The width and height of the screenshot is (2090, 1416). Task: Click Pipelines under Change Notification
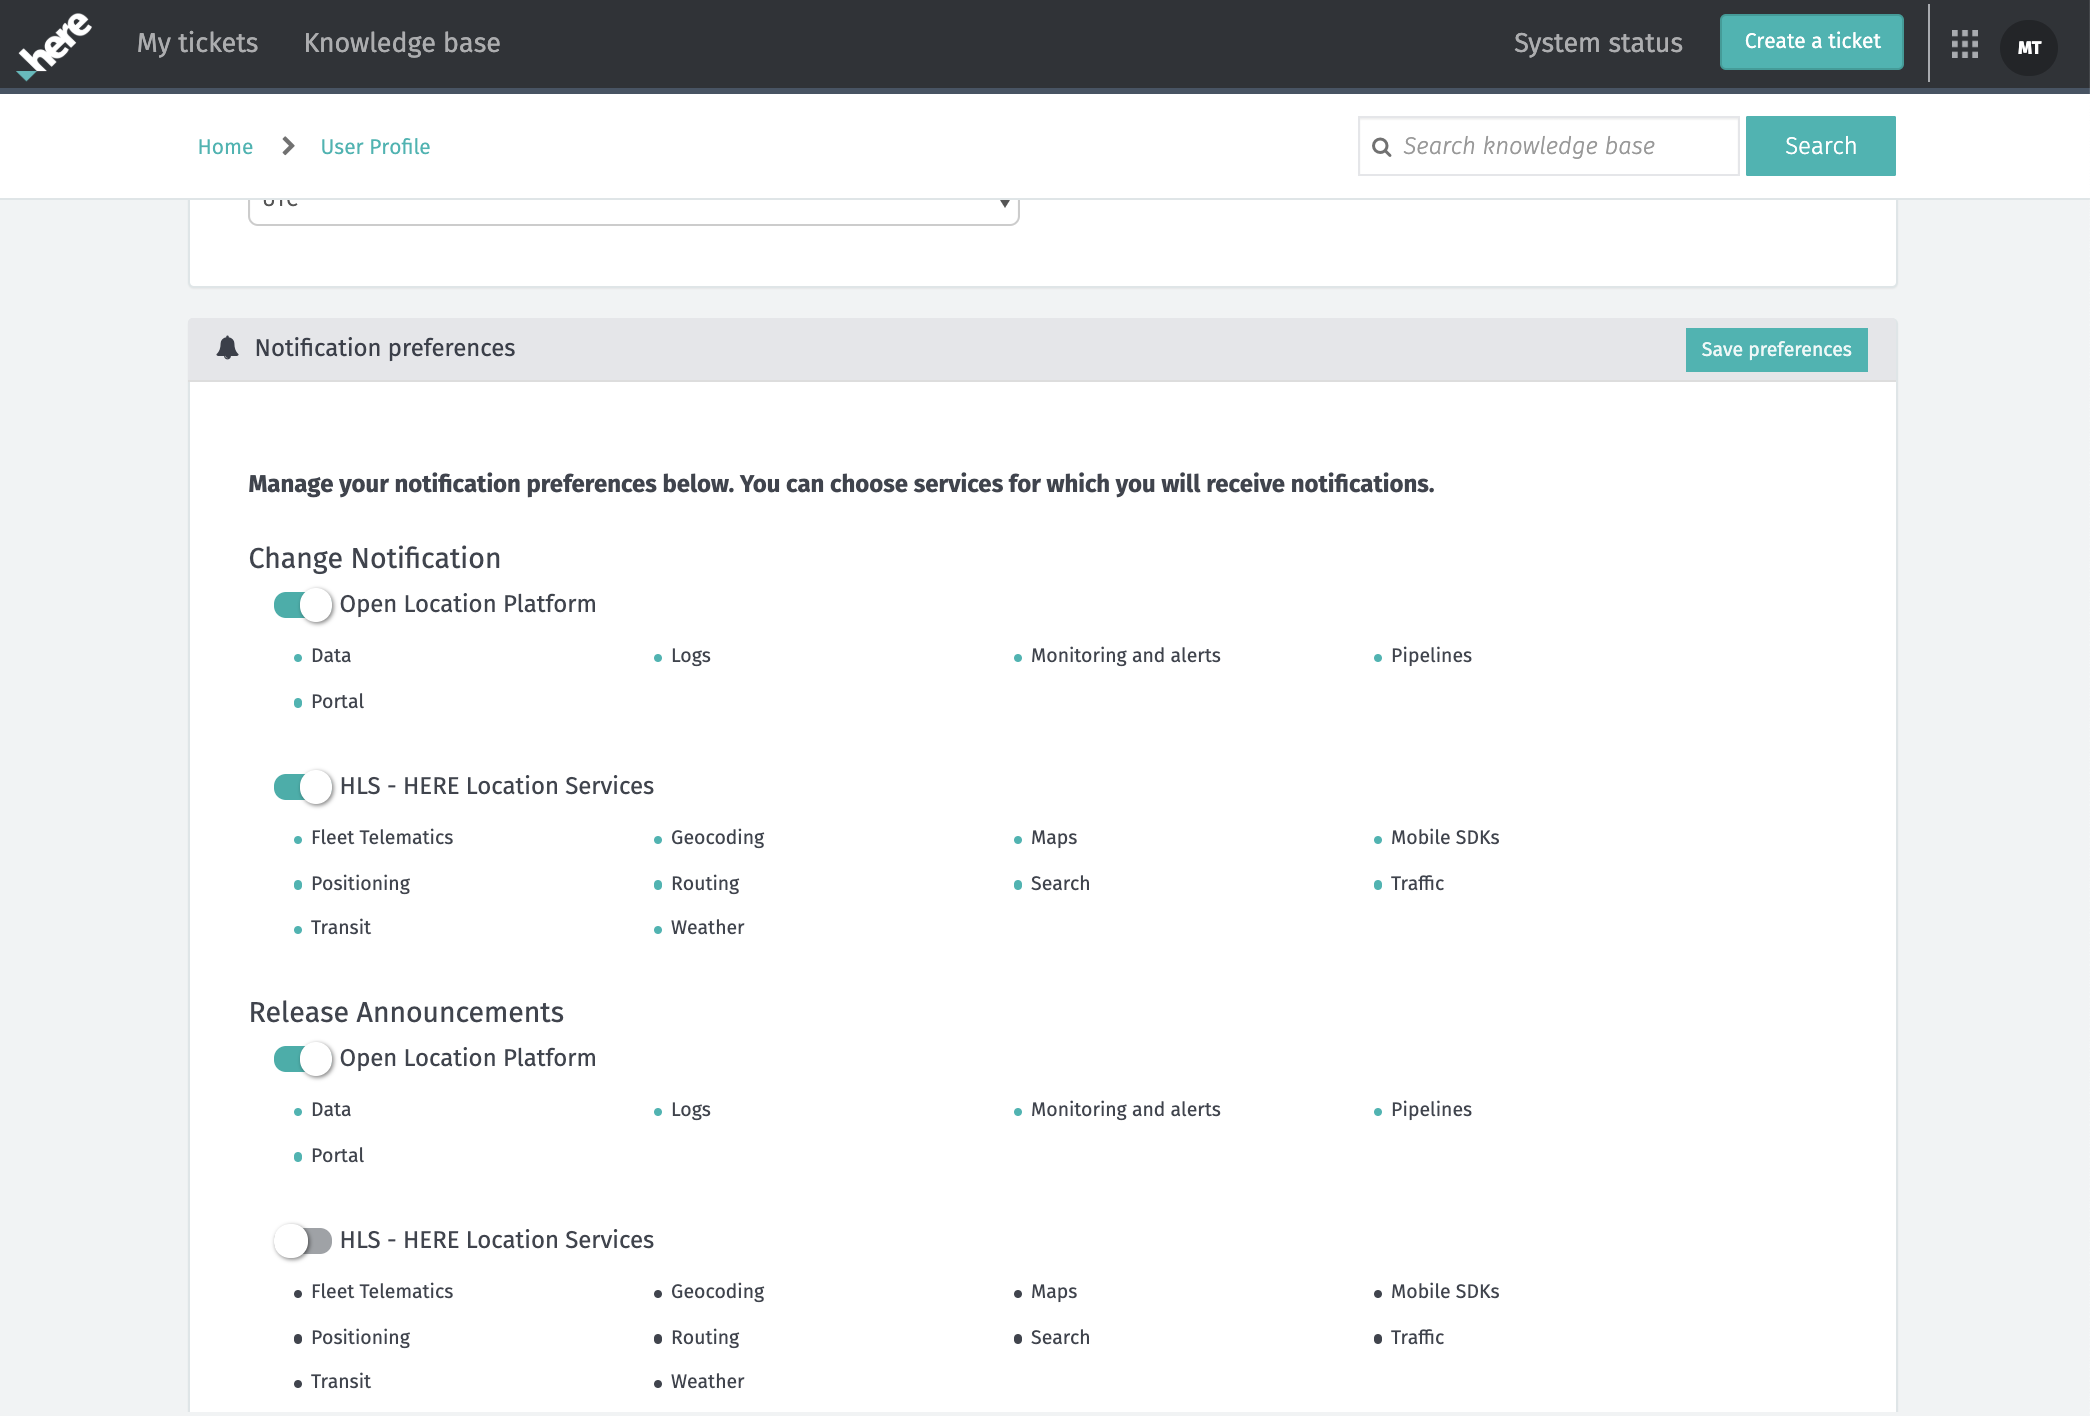point(1431,656)
